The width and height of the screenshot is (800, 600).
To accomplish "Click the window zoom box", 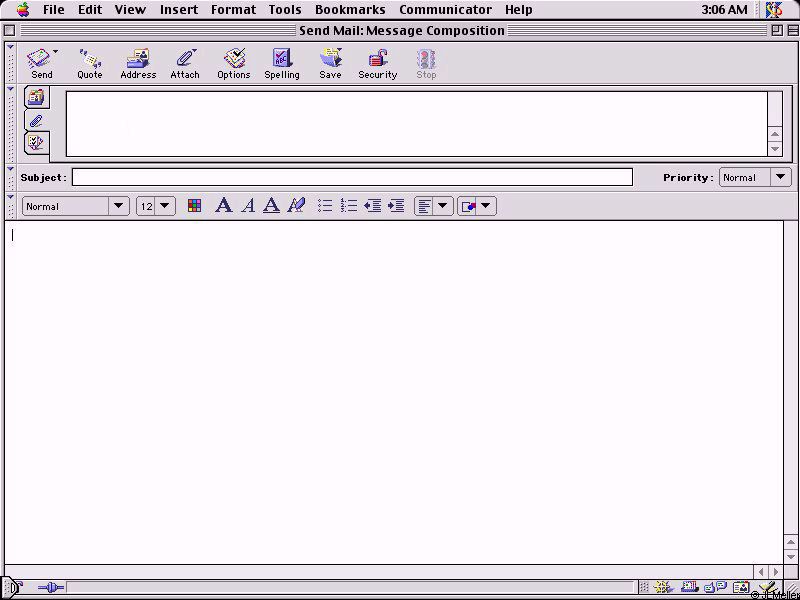I will [777, 31].
